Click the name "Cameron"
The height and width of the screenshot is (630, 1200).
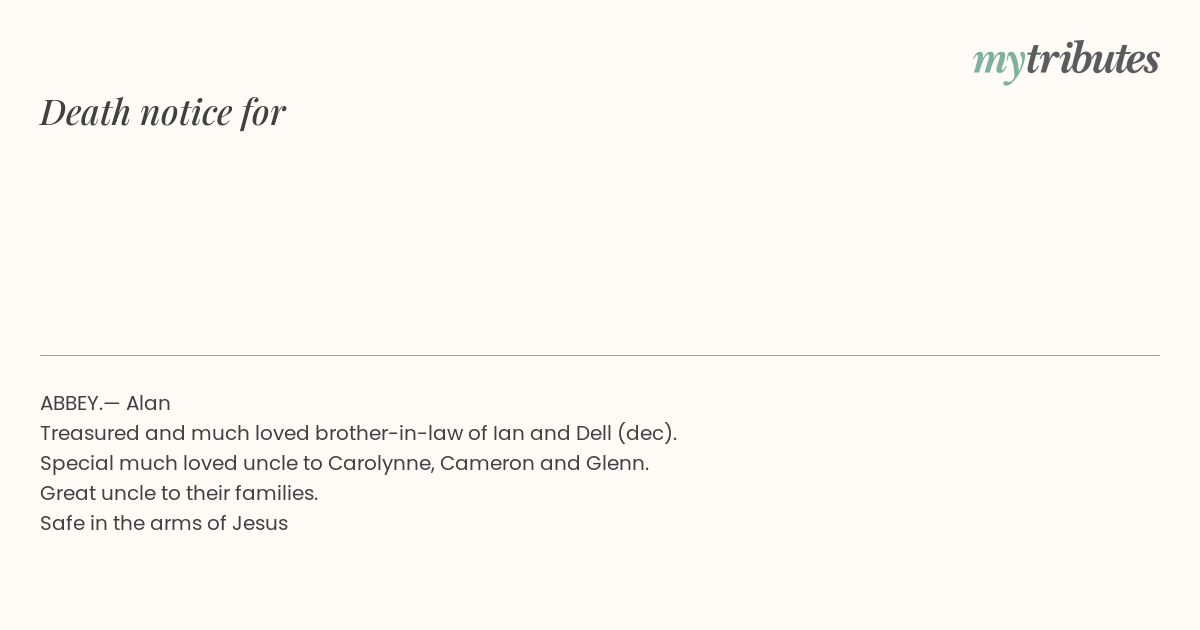pos(487,463)
